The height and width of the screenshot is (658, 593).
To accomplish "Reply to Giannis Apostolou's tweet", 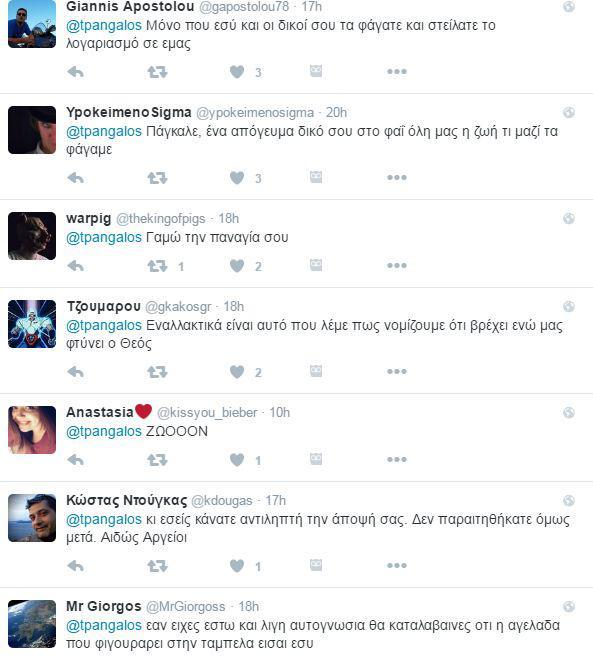I will click(76, 72).
